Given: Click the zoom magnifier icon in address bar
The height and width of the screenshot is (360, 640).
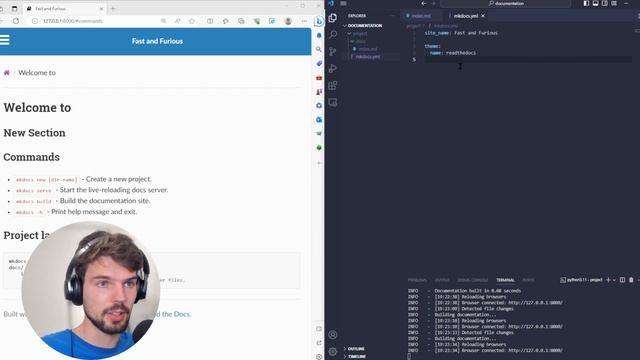Looking at the screenshot, I should pyautogui.click(x=163, y=21).
